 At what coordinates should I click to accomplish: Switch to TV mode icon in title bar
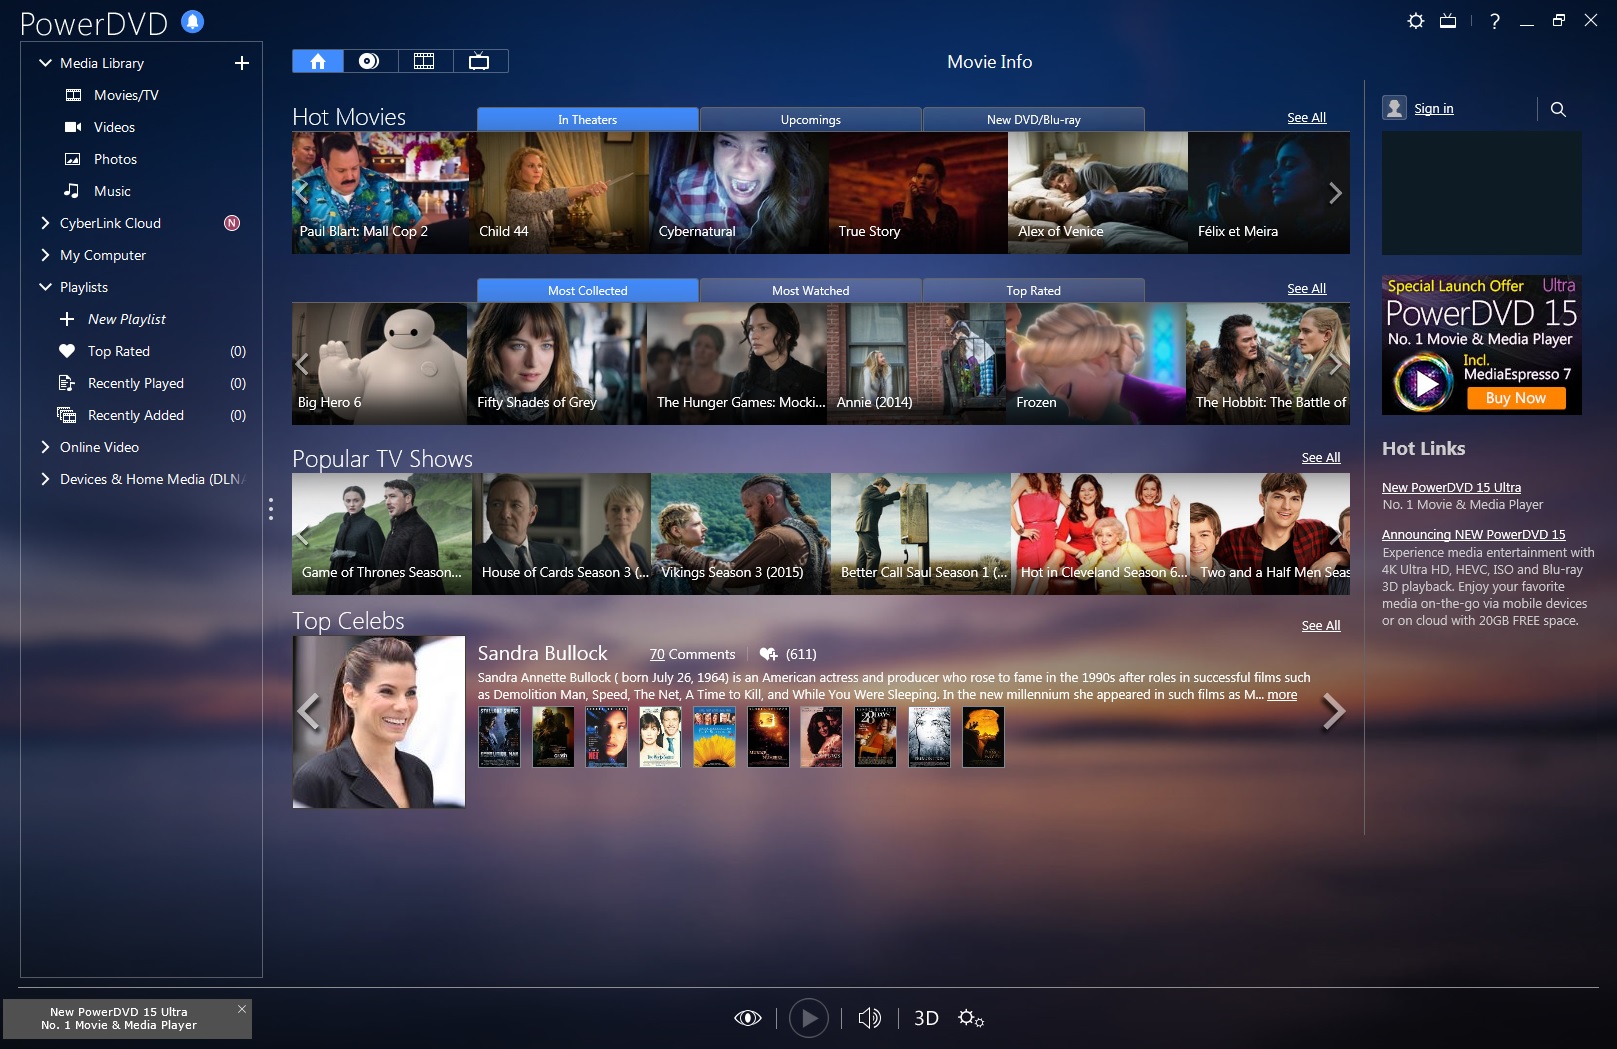[x=1447, y=21]
